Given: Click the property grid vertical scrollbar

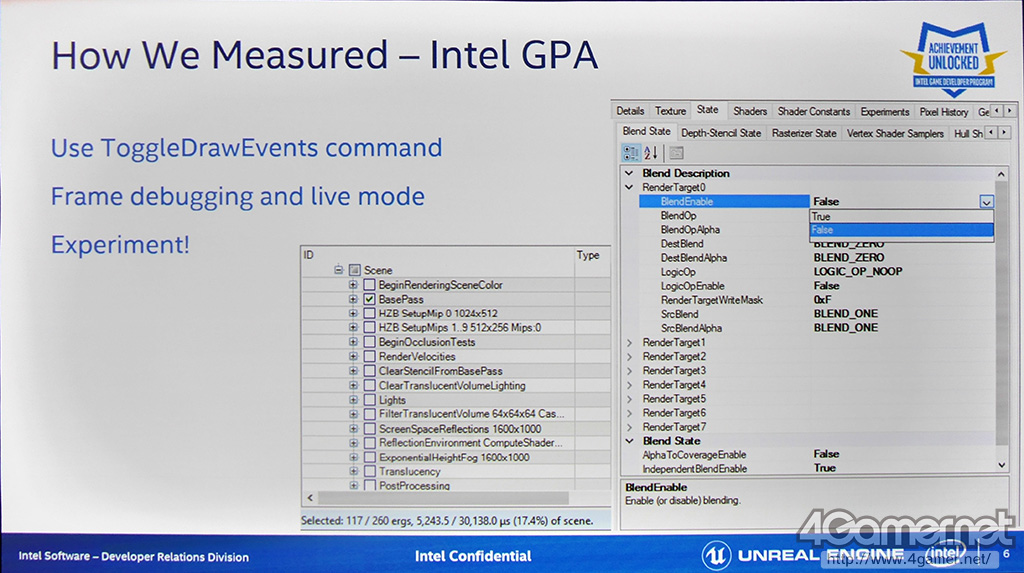Looking at the screenshot, I should pyautogui.click(x=1001, y=314).
